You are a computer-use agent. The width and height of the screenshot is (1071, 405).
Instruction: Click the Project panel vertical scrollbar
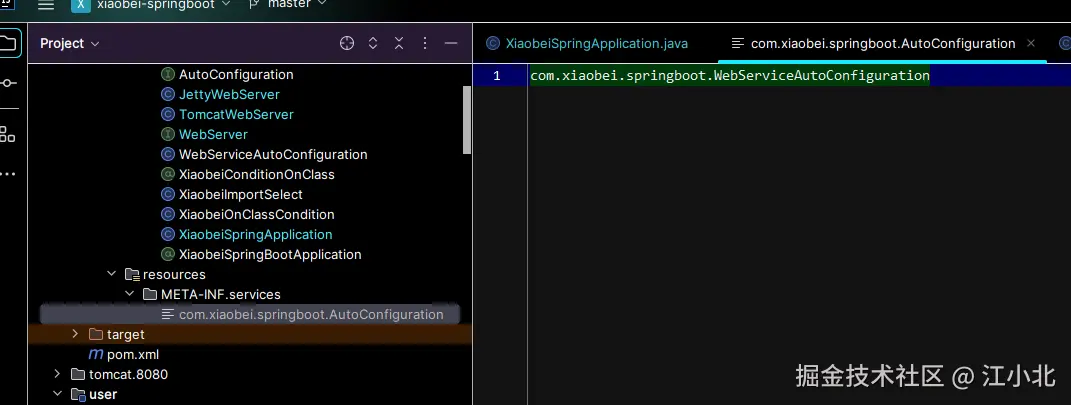tap(467, 120)
